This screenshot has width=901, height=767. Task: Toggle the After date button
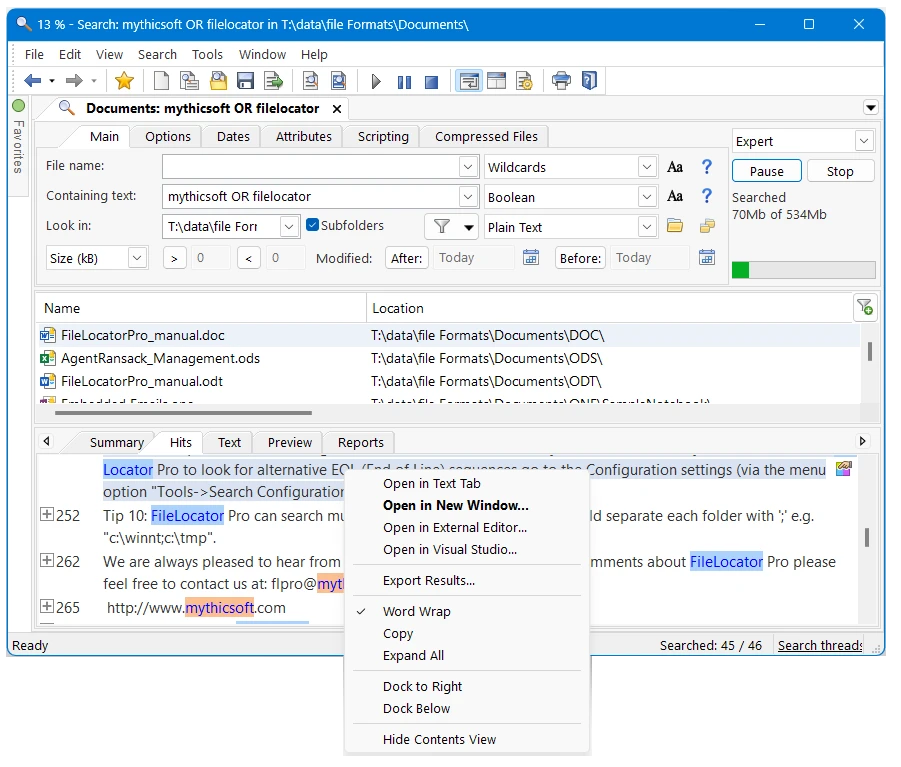(x=406, y=258)
